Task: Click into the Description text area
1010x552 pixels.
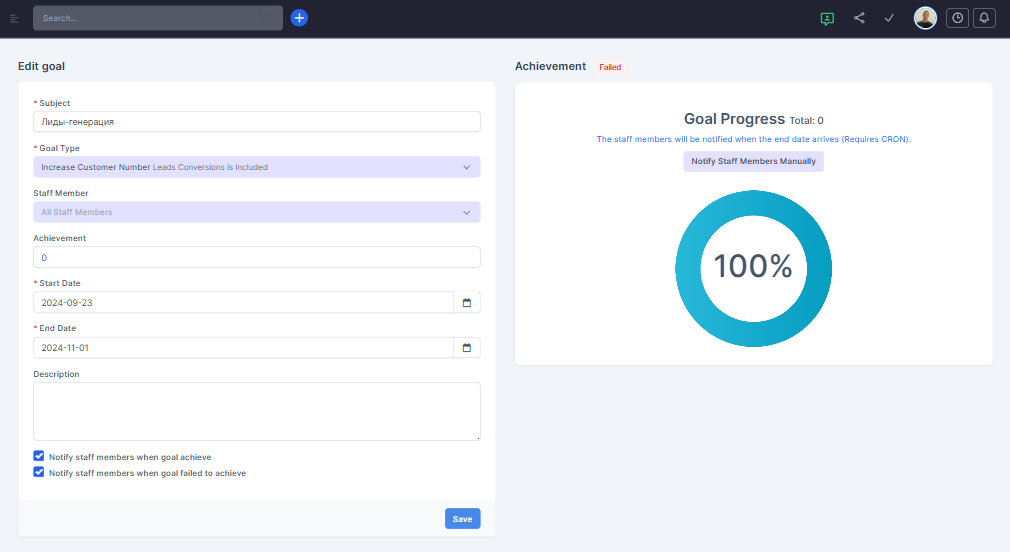Action: pos(256,411)
